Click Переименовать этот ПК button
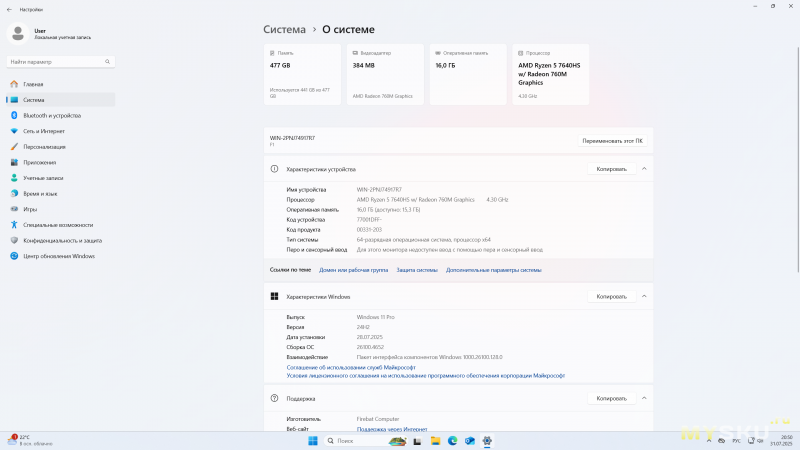Viewport: 800px width, 450px height. pos(612,141)
